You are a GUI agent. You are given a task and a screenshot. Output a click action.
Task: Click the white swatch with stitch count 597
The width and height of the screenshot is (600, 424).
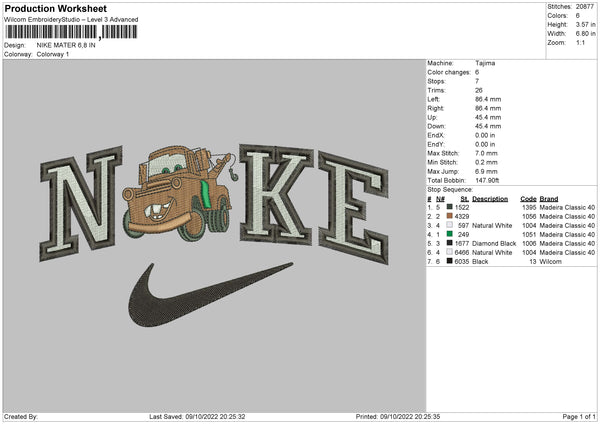(450, 225)
